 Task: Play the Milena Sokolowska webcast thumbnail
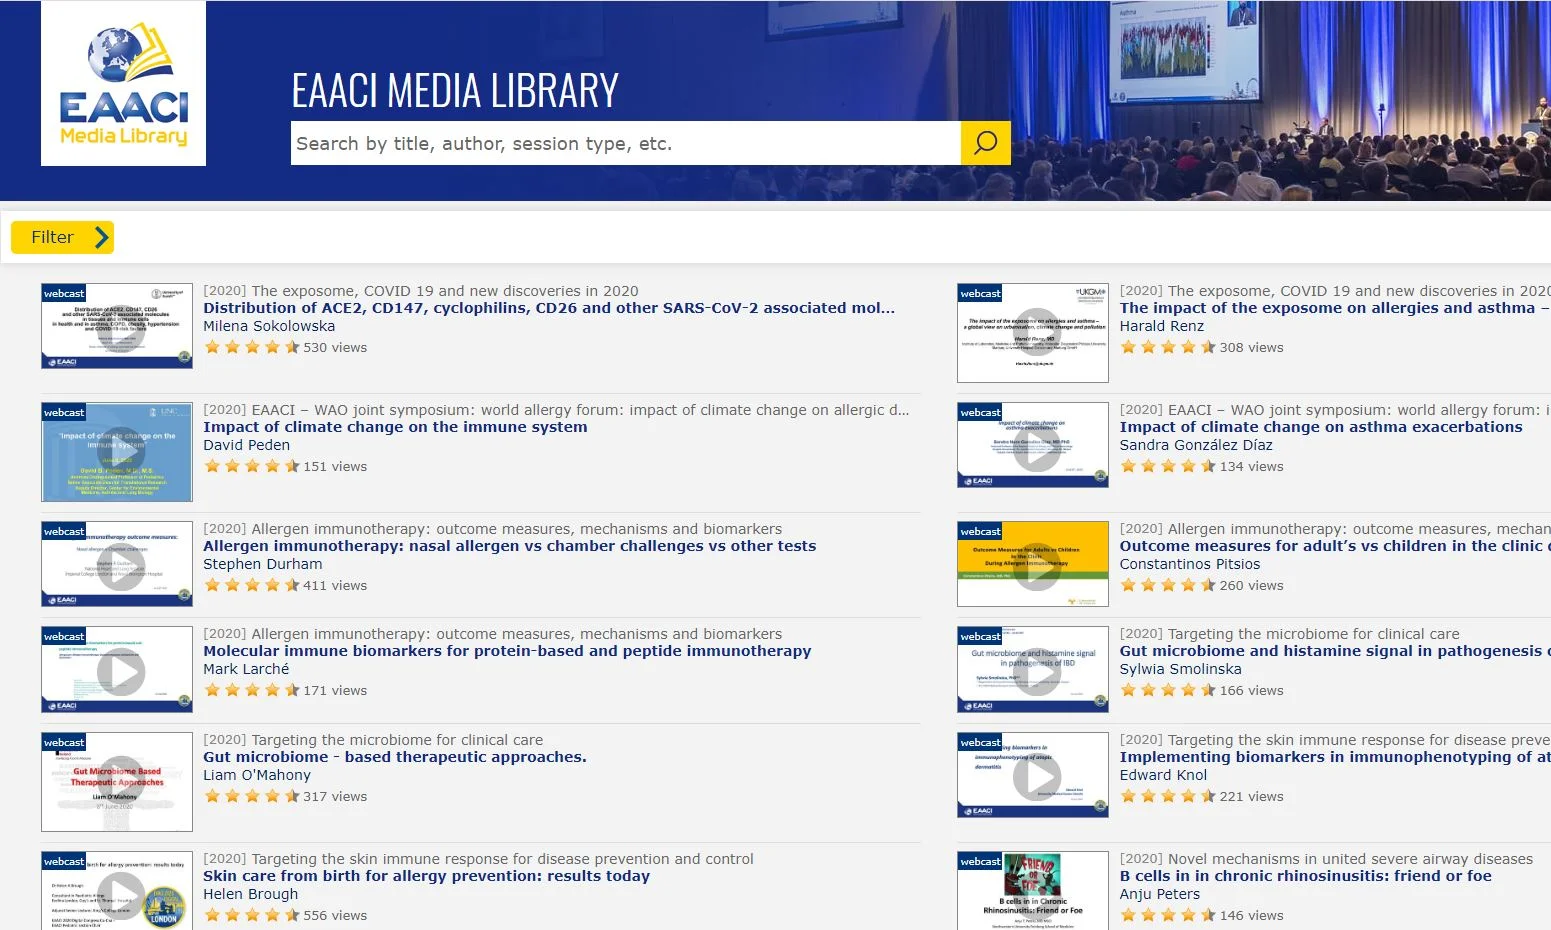117,326
